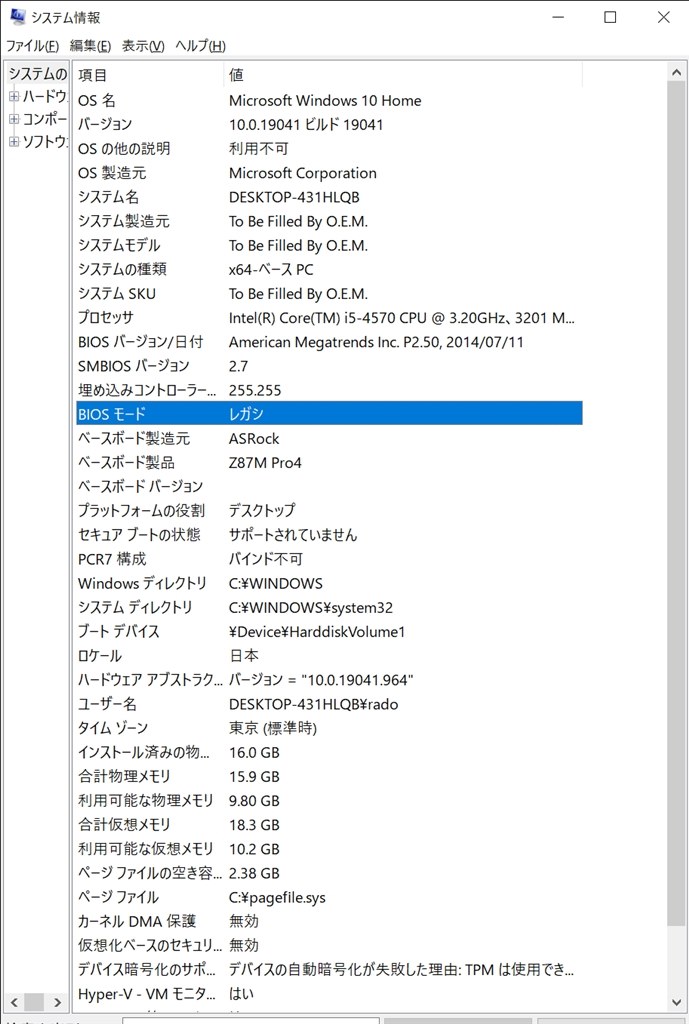Screen dimensions: 689x1024
Task: Select the C:¥WINDOWS¥system32 value
Action: click(x=311, y=607)
